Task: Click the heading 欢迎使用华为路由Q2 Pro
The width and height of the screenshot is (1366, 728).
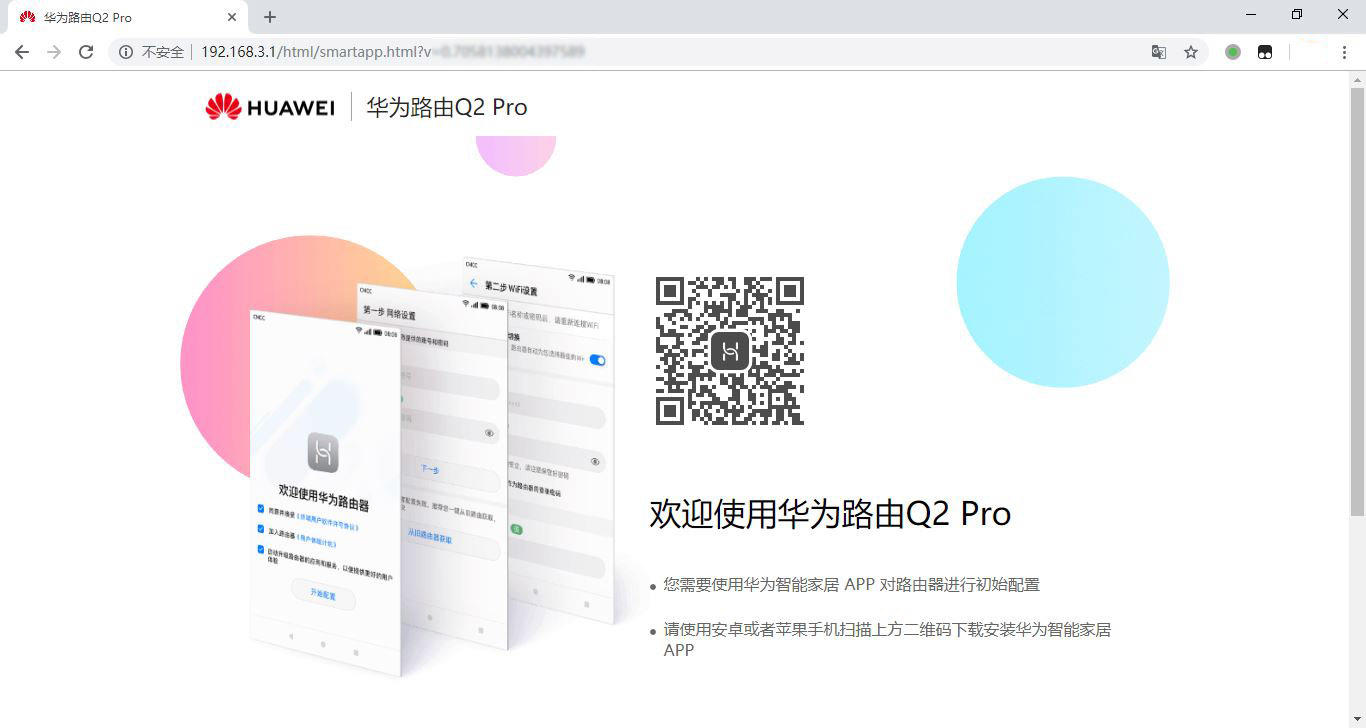Action: [x=830, y=514]
